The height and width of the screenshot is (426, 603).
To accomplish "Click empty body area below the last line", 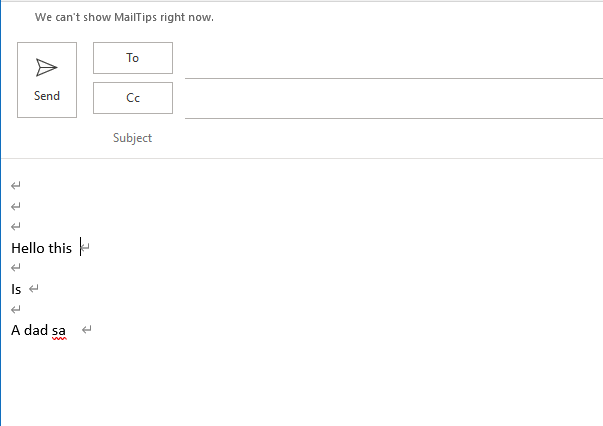I will click(x=300, y=385).
